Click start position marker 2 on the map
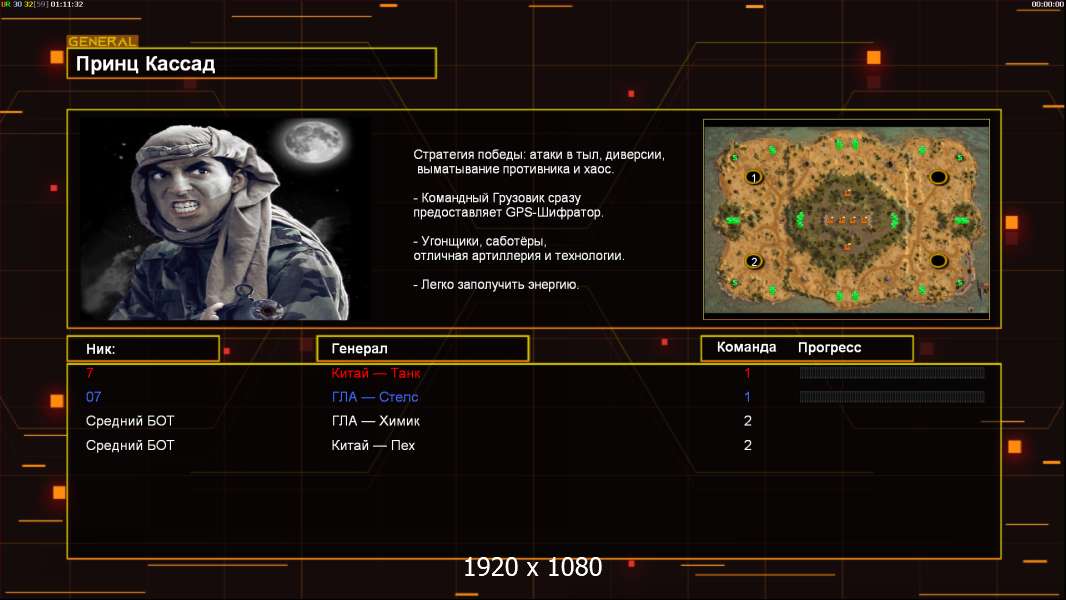The image size is (1066, 600). click(x=753, y=262)
